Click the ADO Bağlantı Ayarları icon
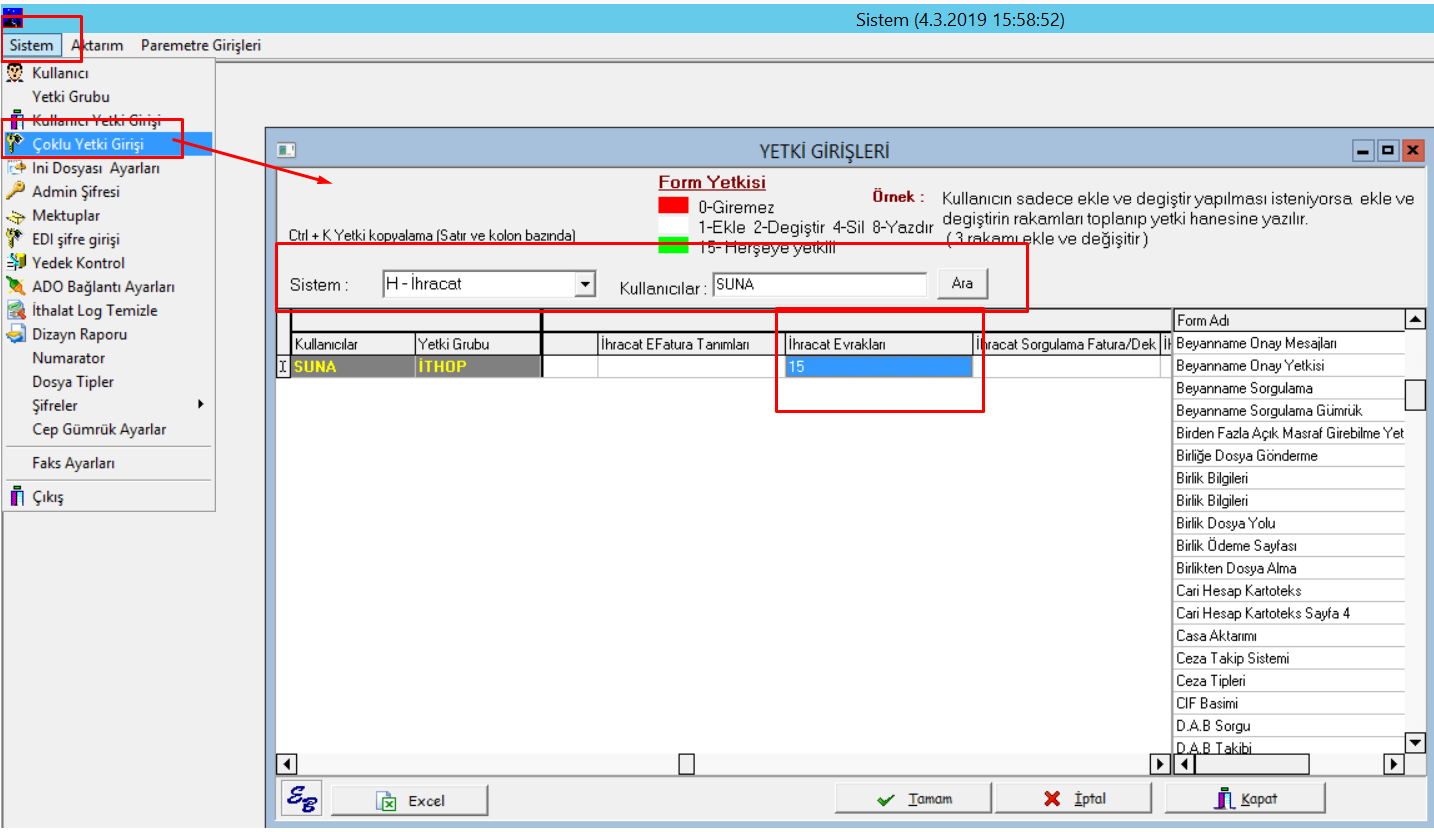Screen dimensions: 1434x832 pos(15,287)
